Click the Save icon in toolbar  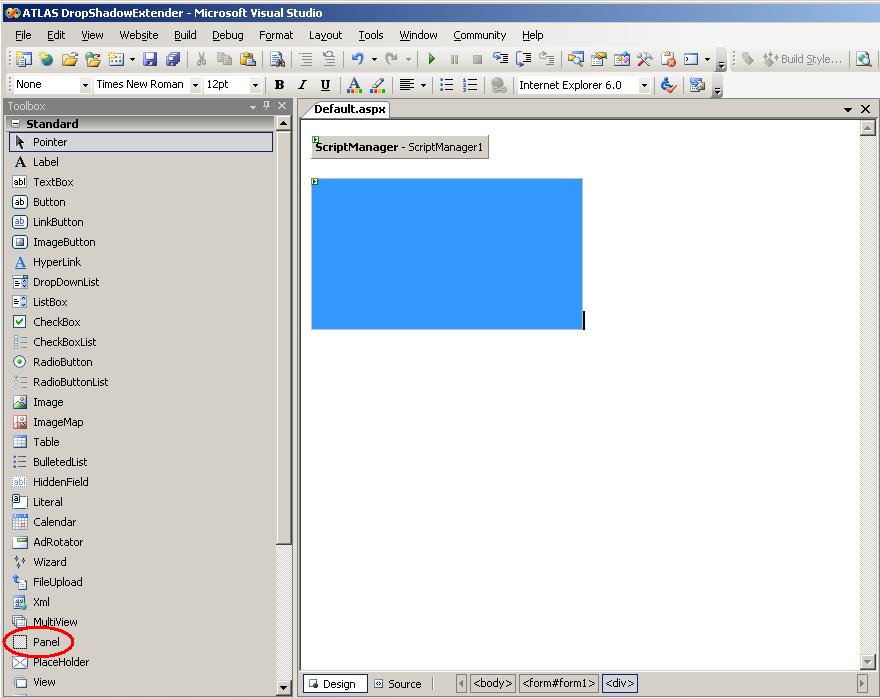pyautogui.click(x=150, y=60)
